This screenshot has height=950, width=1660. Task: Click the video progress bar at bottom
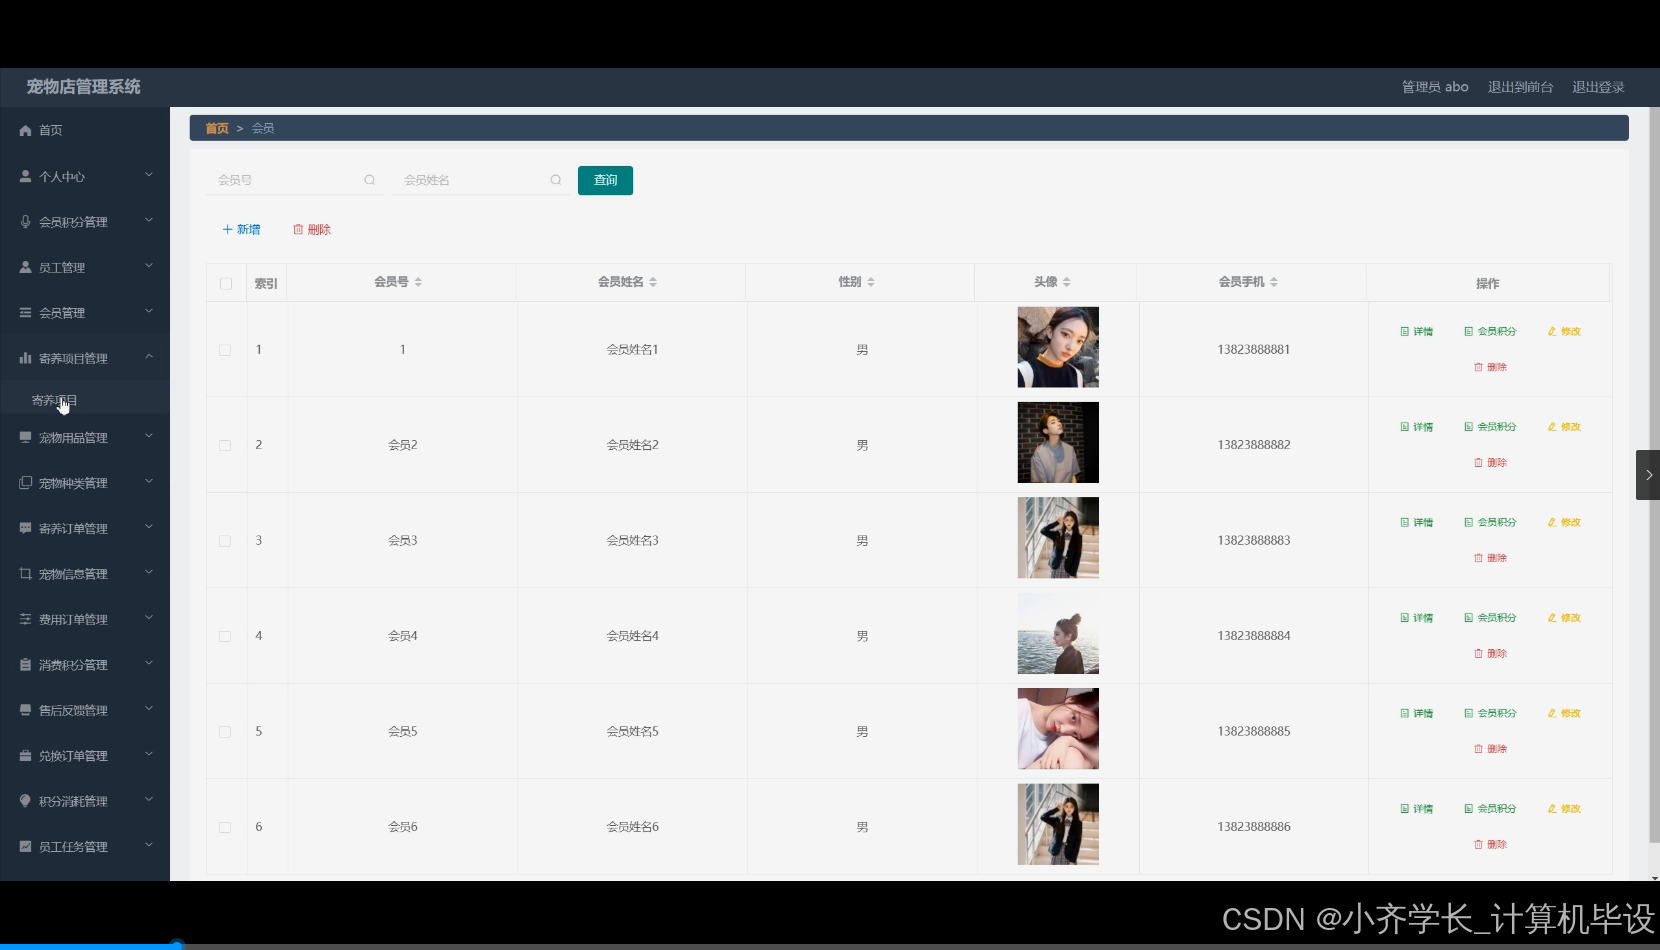pyautogui.click(x=830, y=945)
